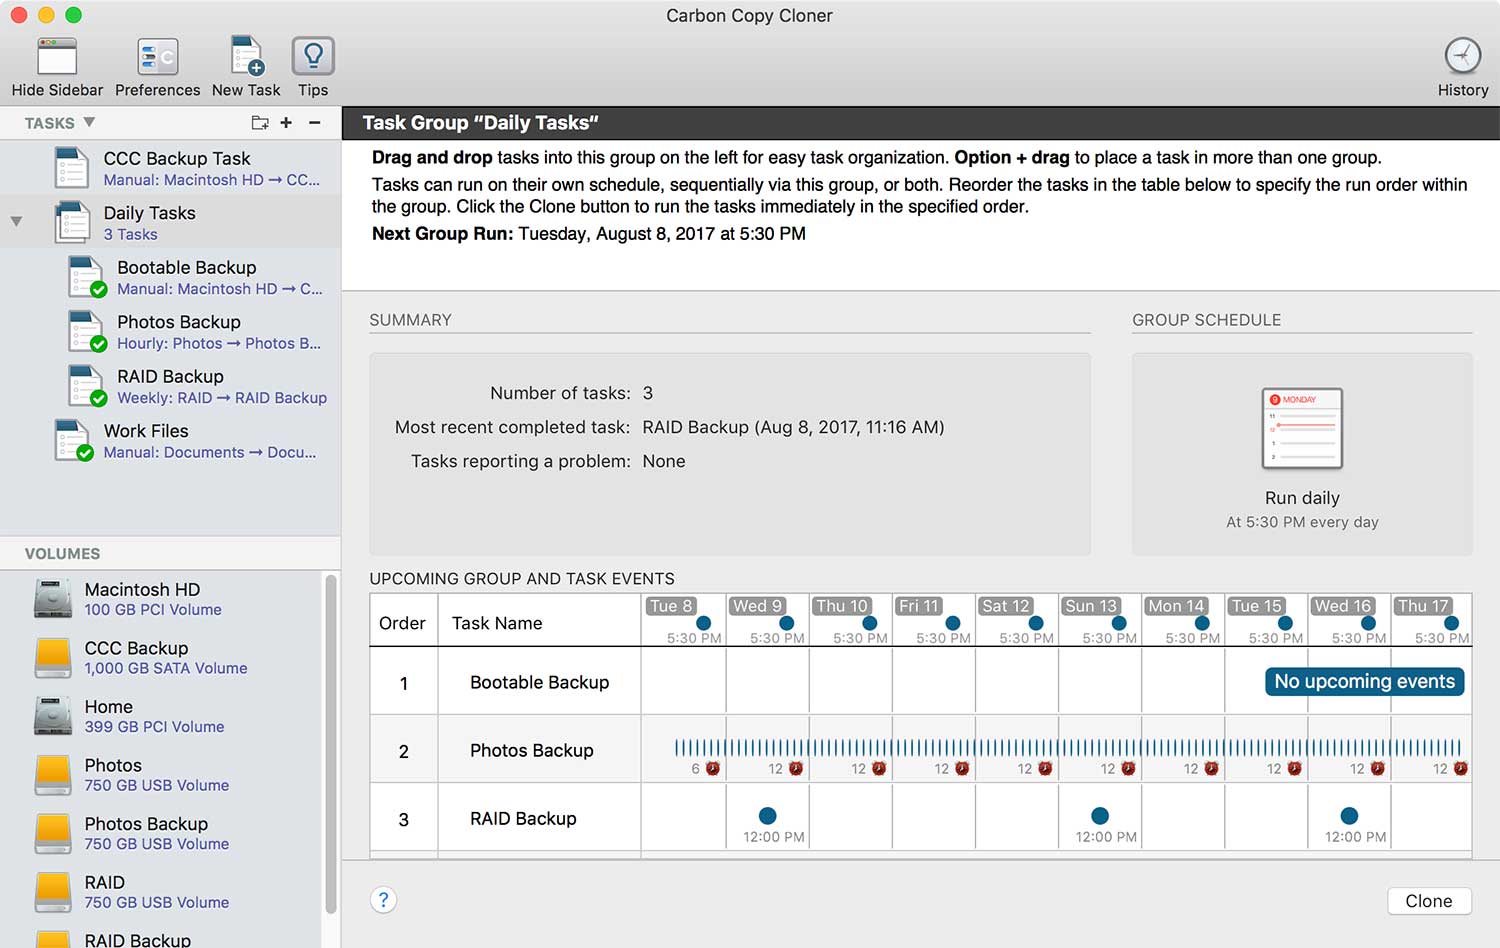
Task: Click the Run daily calendar icon
Action: tap(1302, 428)
